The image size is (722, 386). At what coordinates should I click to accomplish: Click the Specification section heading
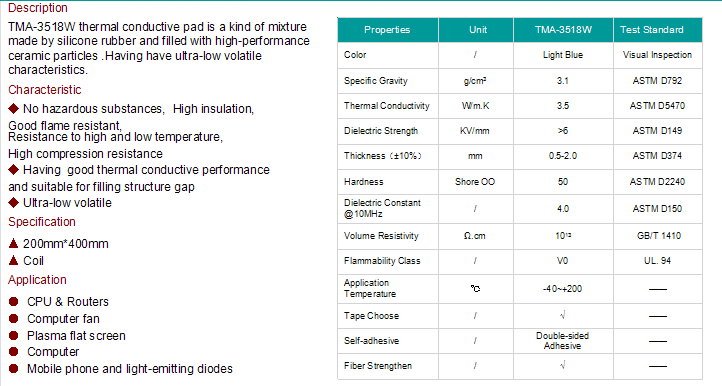[x=42, y=222]
